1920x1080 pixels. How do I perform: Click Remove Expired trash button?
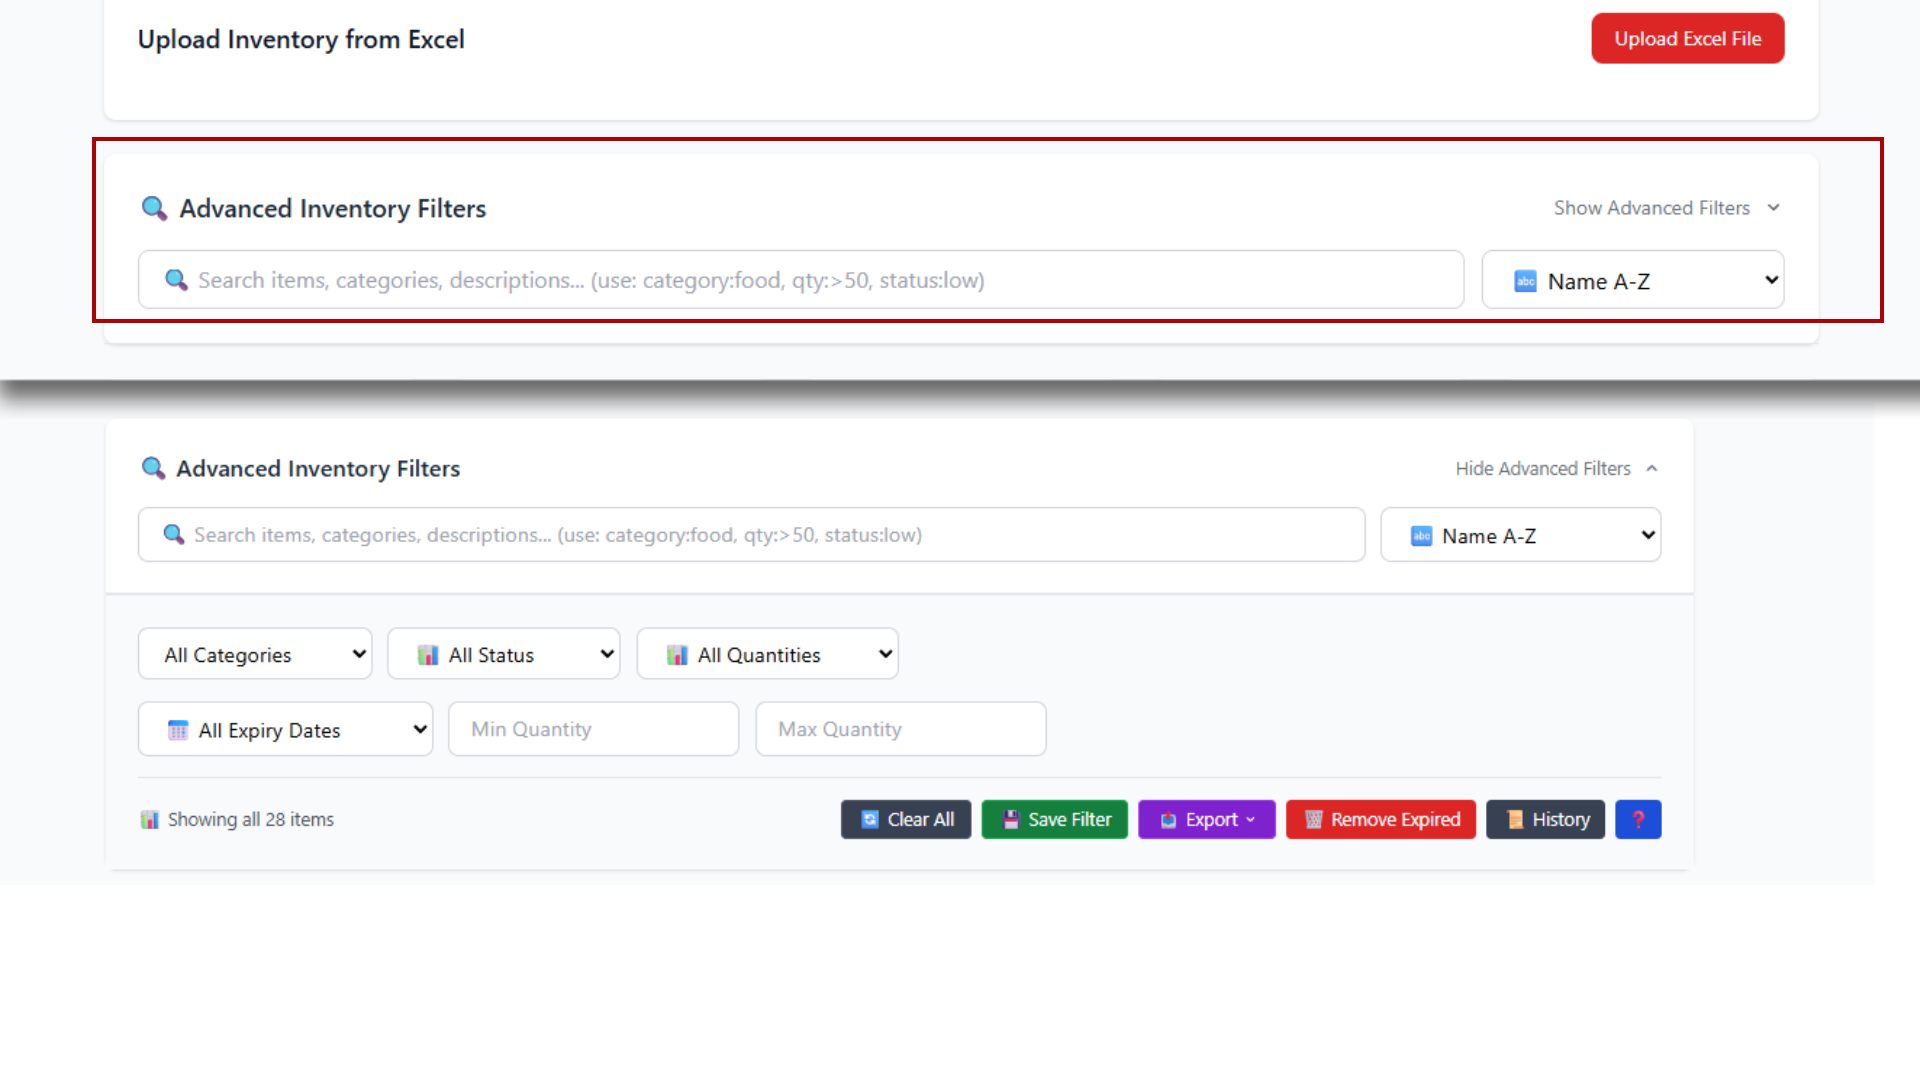pos(1380,819)
